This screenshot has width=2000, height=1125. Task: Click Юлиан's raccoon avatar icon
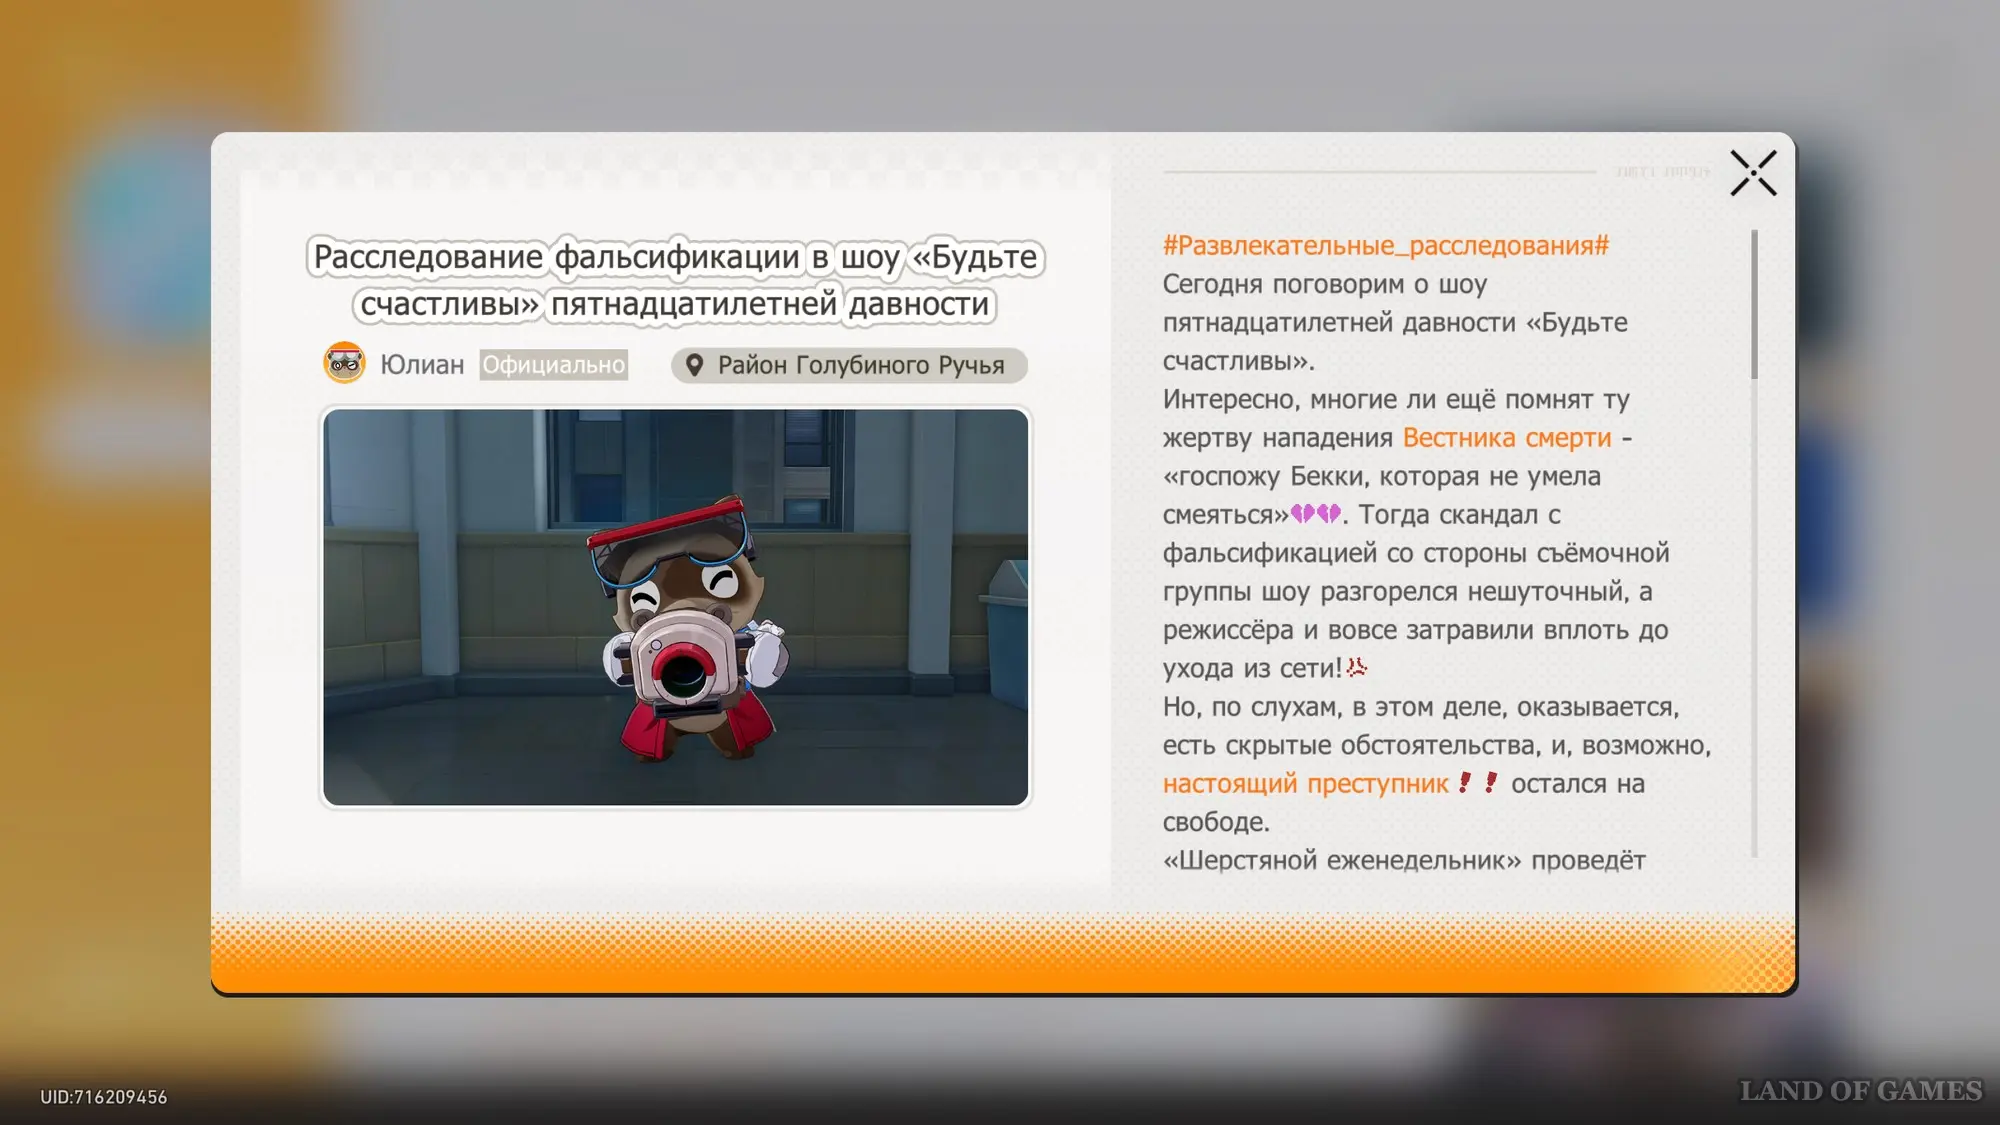tap(344, 364)
